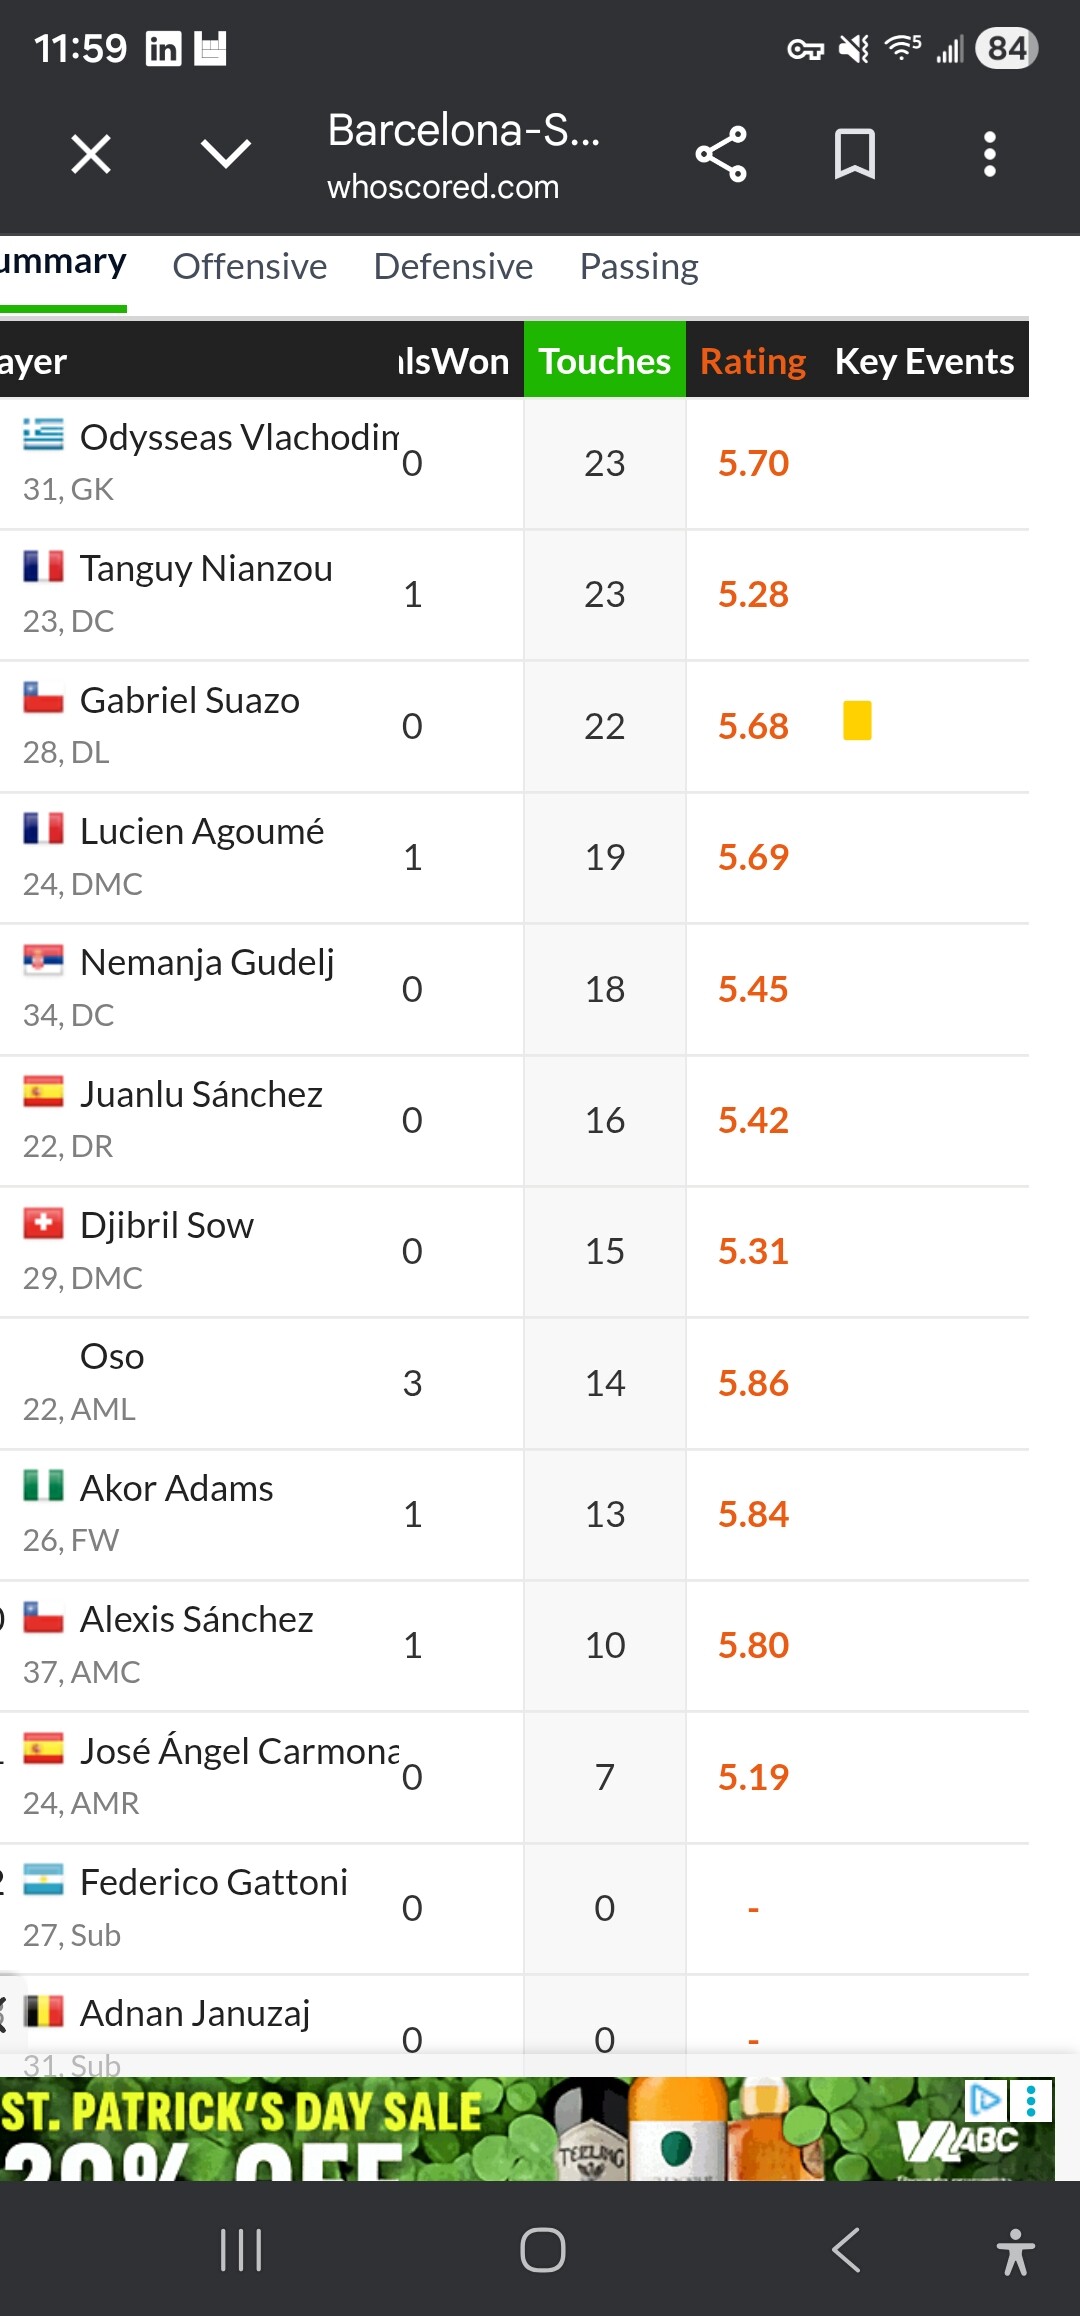Open Akor Adams player page

coord(176,1488)
